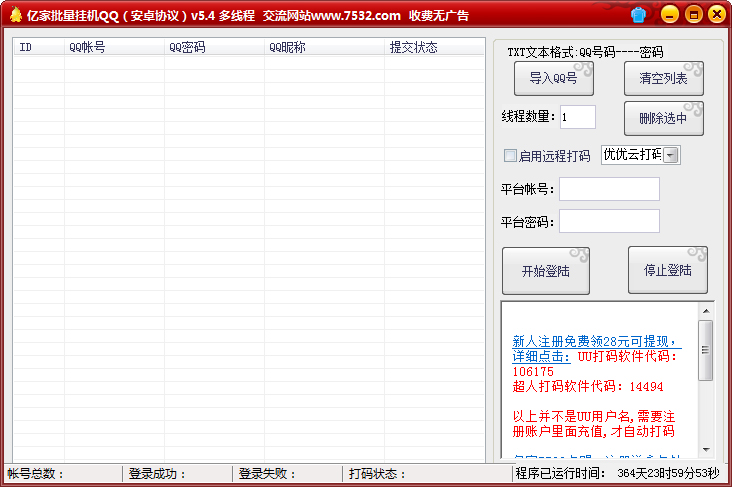This screenshot has width=732, height=487.
Task: Start login with the 开始登陆 button
Action: tap(545, 271)
